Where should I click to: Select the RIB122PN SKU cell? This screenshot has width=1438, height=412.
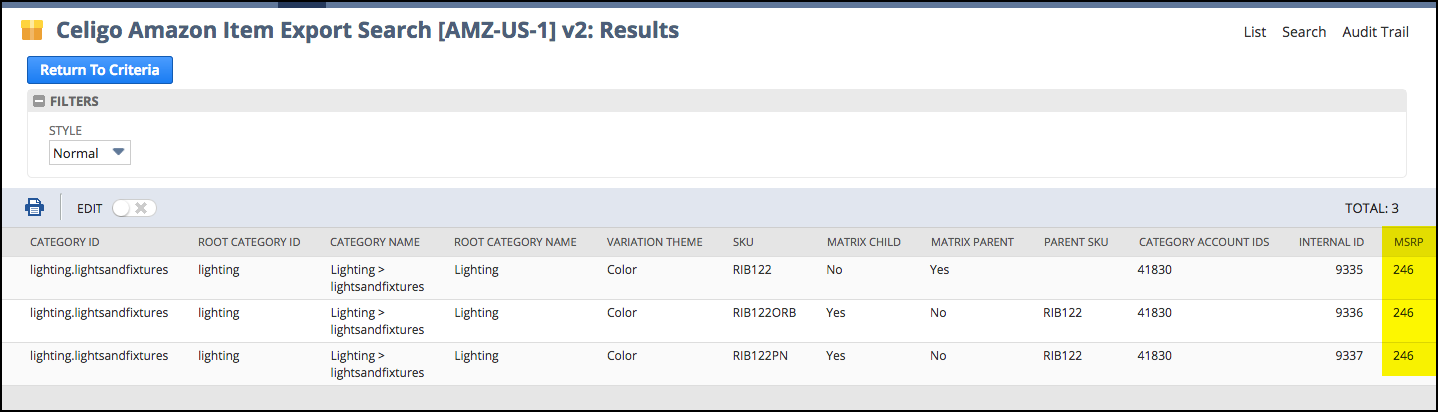760,355
